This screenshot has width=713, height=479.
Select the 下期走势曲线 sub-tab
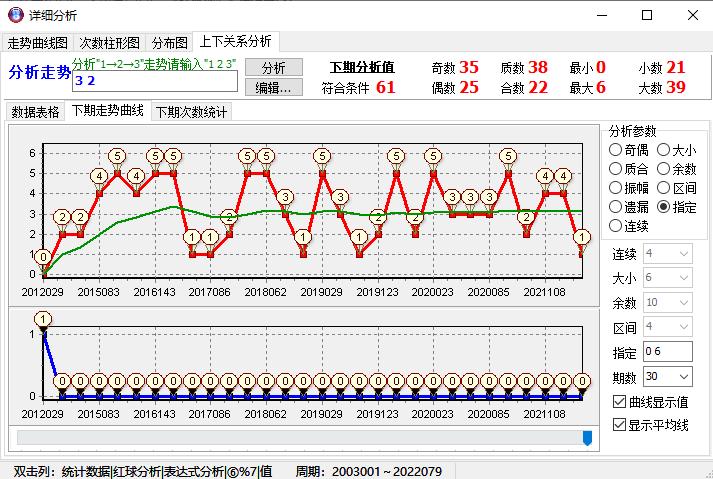coord(108,111)
